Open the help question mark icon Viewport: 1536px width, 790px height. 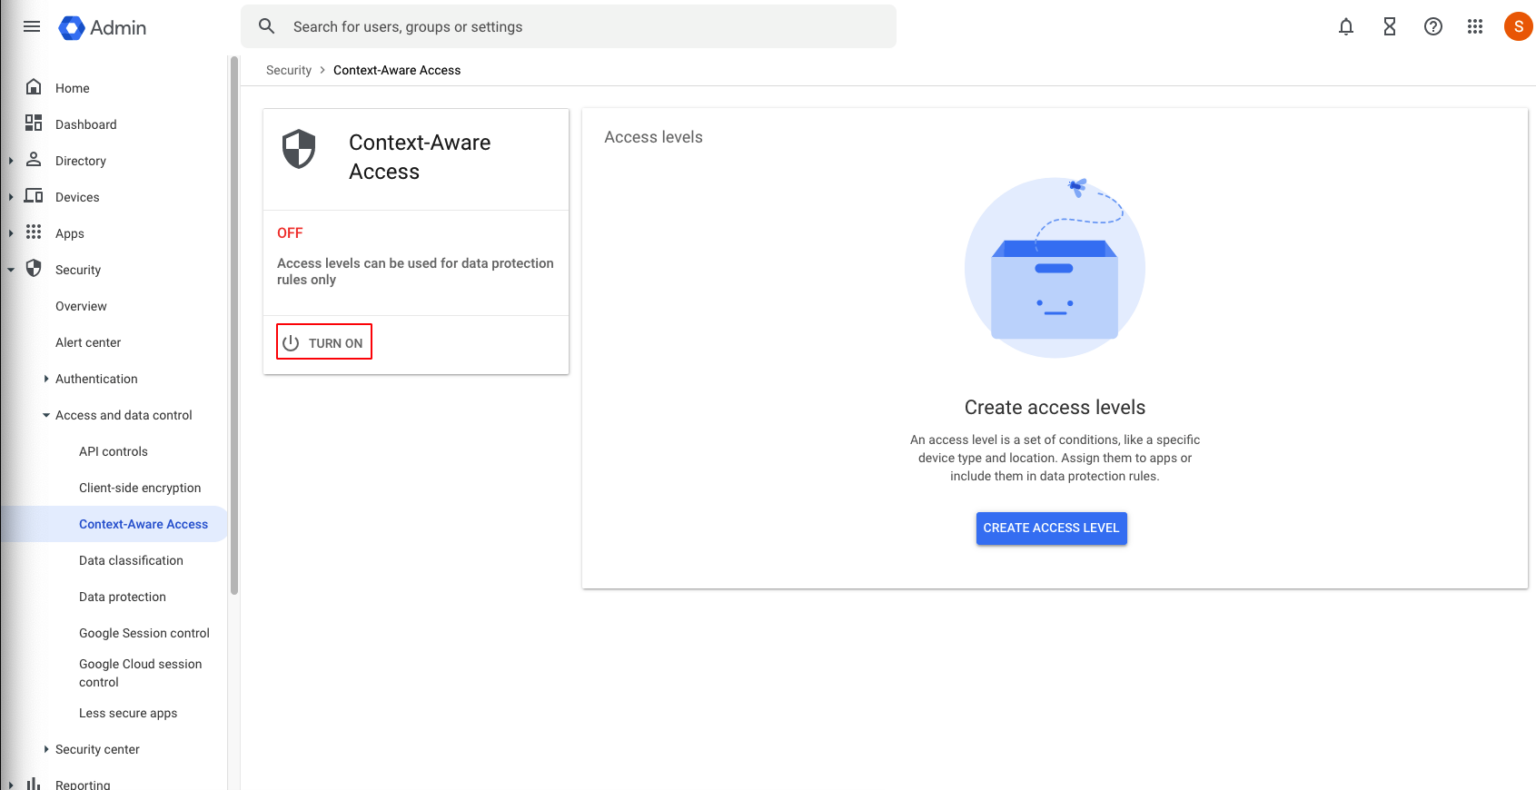[1433, 27]
